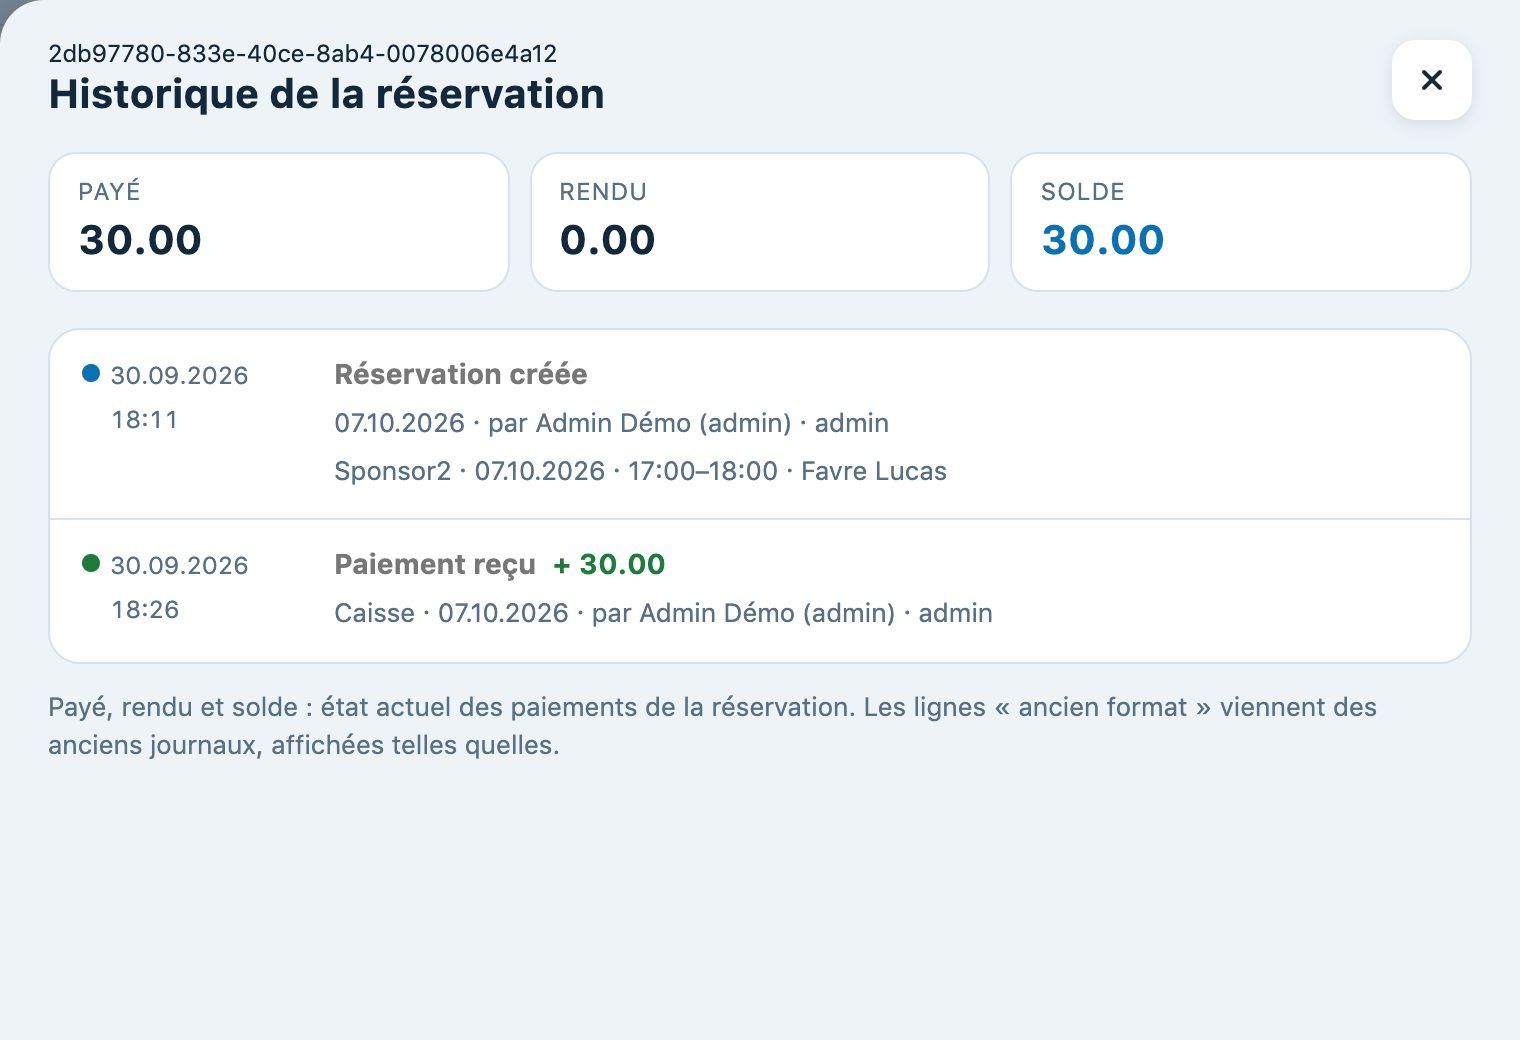Click the Historique de la réservation heading
Image resolution: width=1520 pixels, height=1040 pixels.
point(326,94)
